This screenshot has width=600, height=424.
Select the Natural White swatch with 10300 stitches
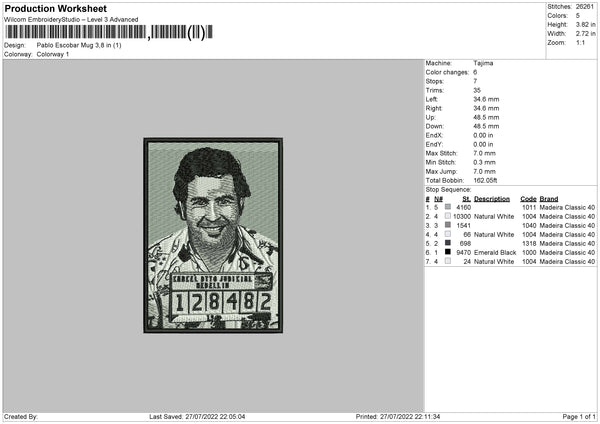[448, 216]
